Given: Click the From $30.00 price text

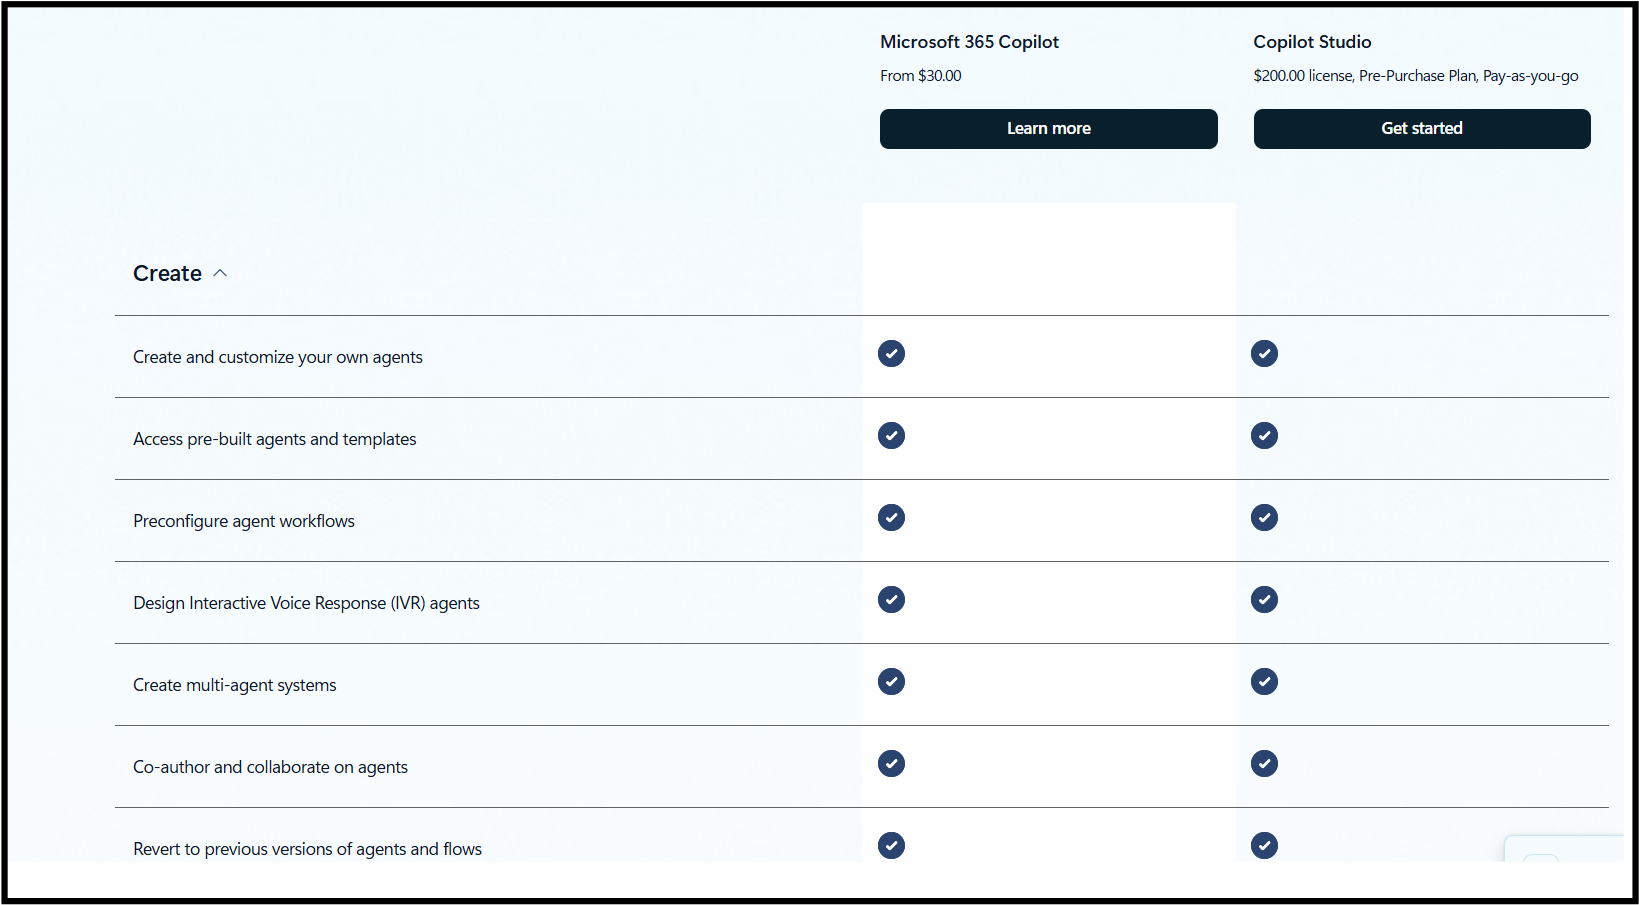Looking at the screenshot, I should [920, 76].
